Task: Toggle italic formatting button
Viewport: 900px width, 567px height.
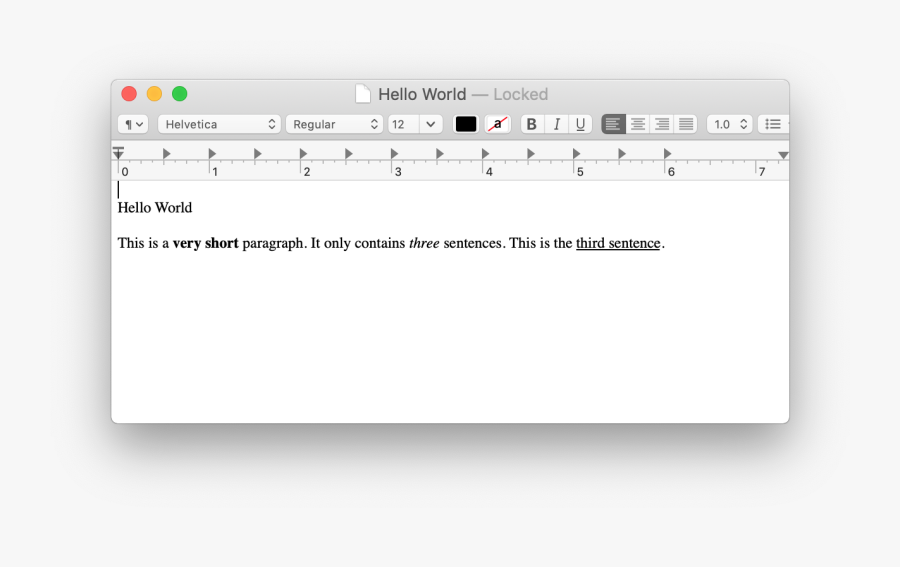Action: tap(556, 124)
